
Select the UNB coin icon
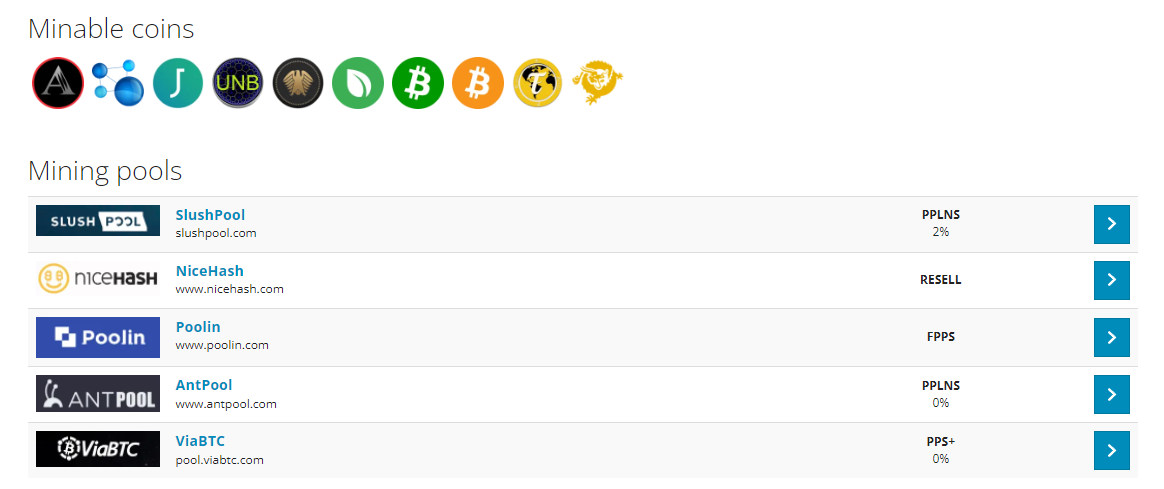coord(238,83)
